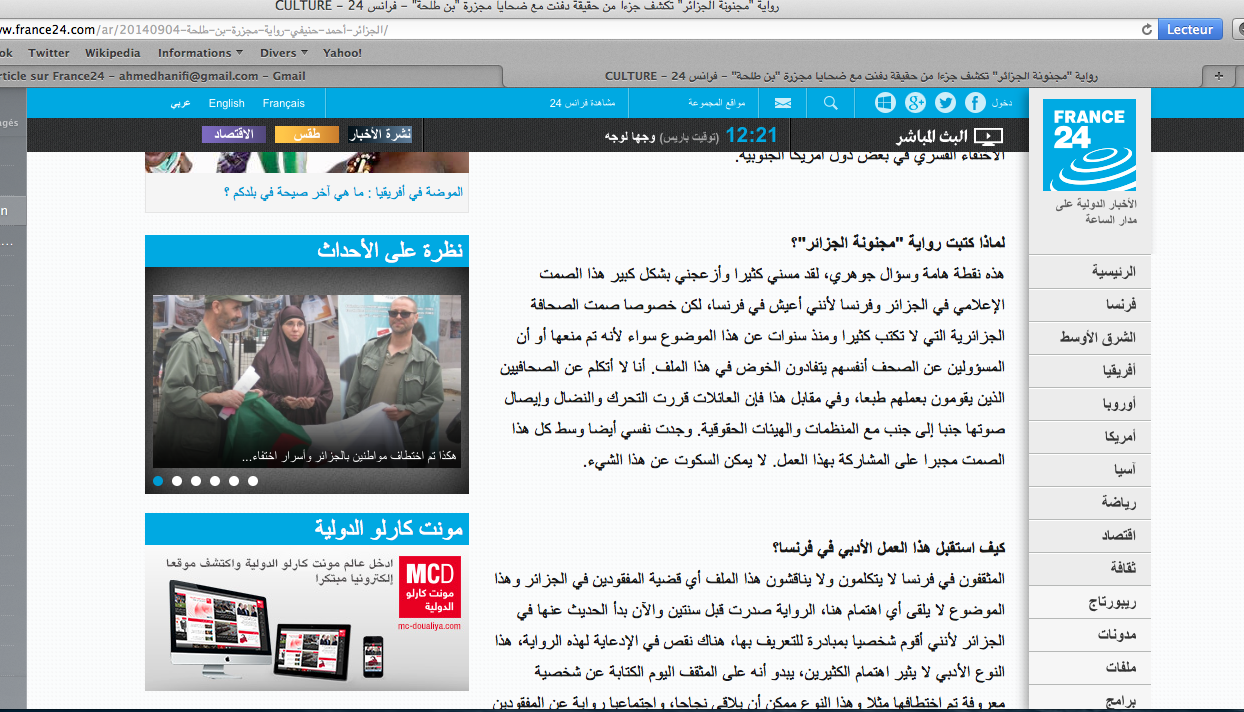Click the France 24 logo
The height and width of the screenshot is (712, 1244).
pyautogui.click(x=1089, y=145)
